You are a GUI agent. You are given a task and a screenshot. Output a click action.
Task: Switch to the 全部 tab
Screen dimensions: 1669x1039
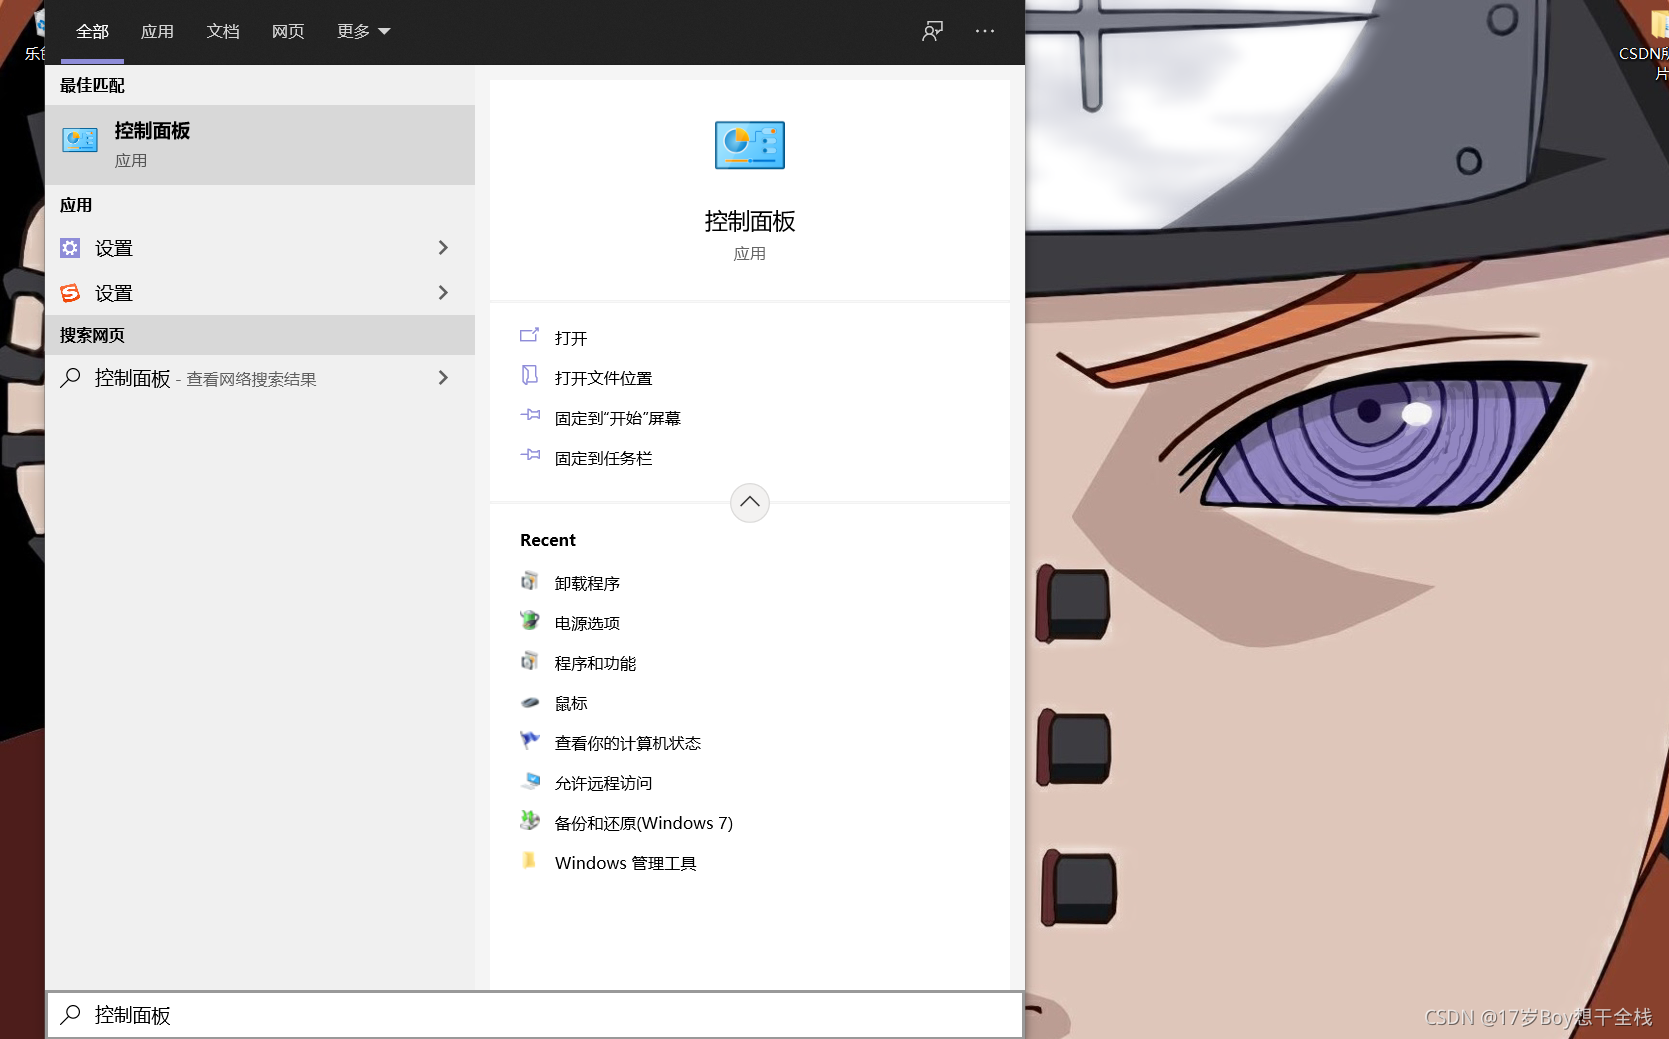point(92,31)
